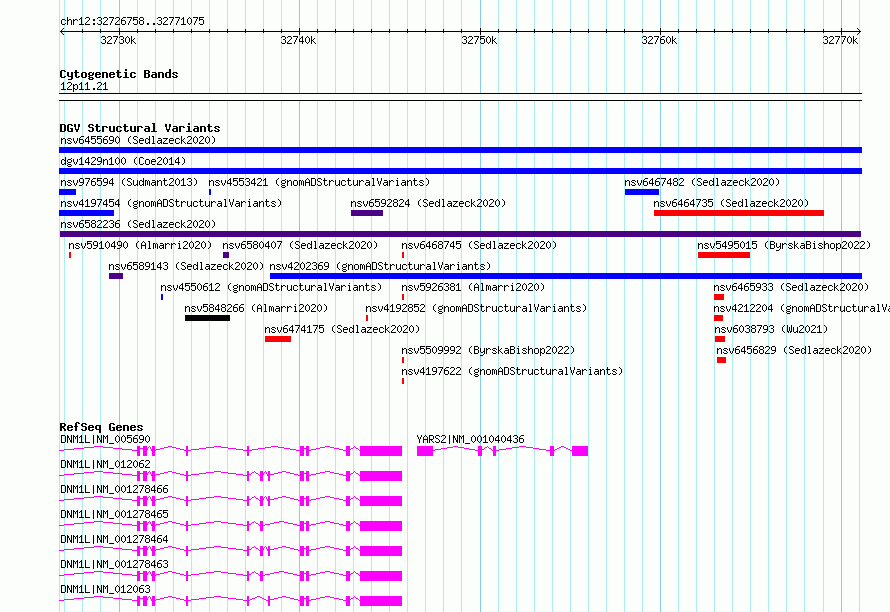This screenshot has height=612, width=890.
Task: Select the nsv976594 (Sudmant2013) label
Action: coord(129,182)
